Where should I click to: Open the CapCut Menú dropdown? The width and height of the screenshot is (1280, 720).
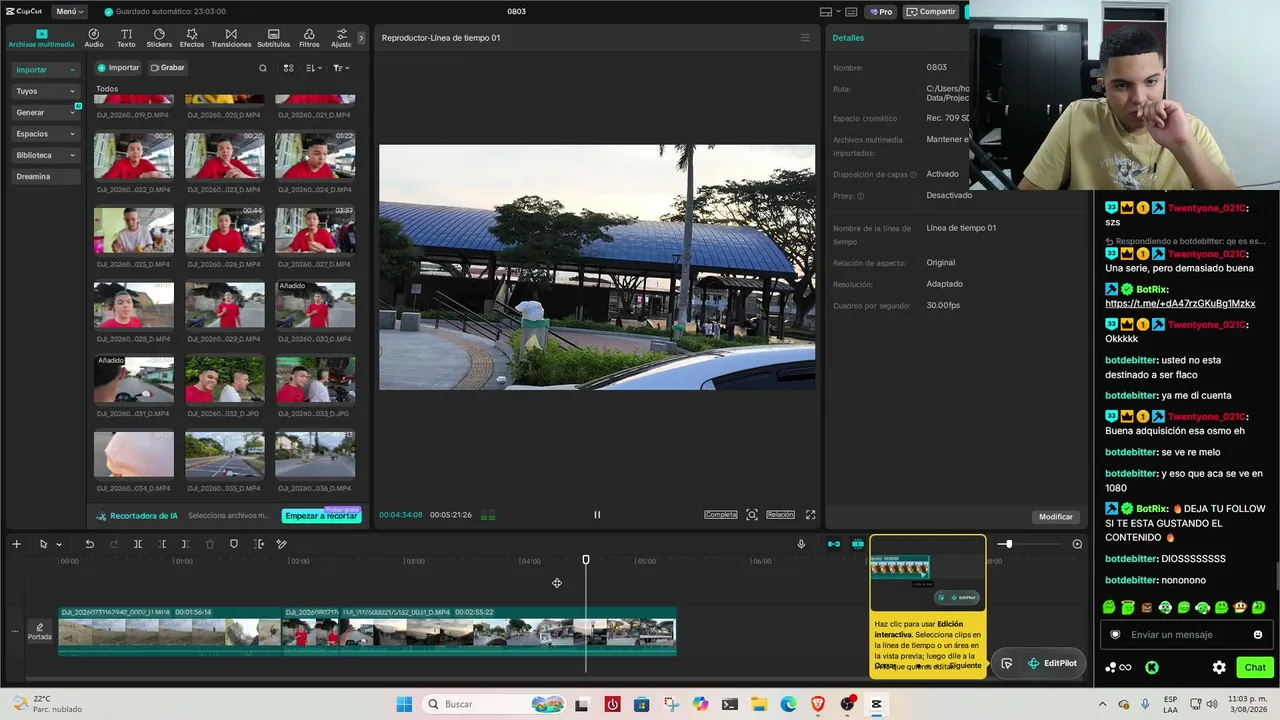coord(70,12)
